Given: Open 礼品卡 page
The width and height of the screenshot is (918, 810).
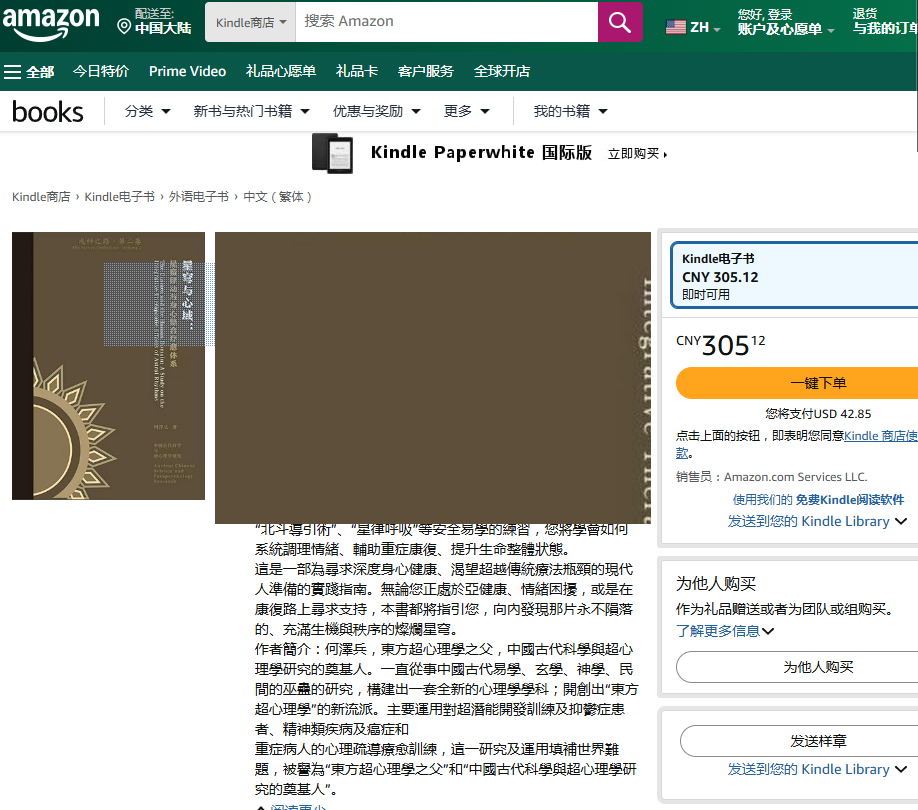Looking at the screenshot, I should click(357, 71).
